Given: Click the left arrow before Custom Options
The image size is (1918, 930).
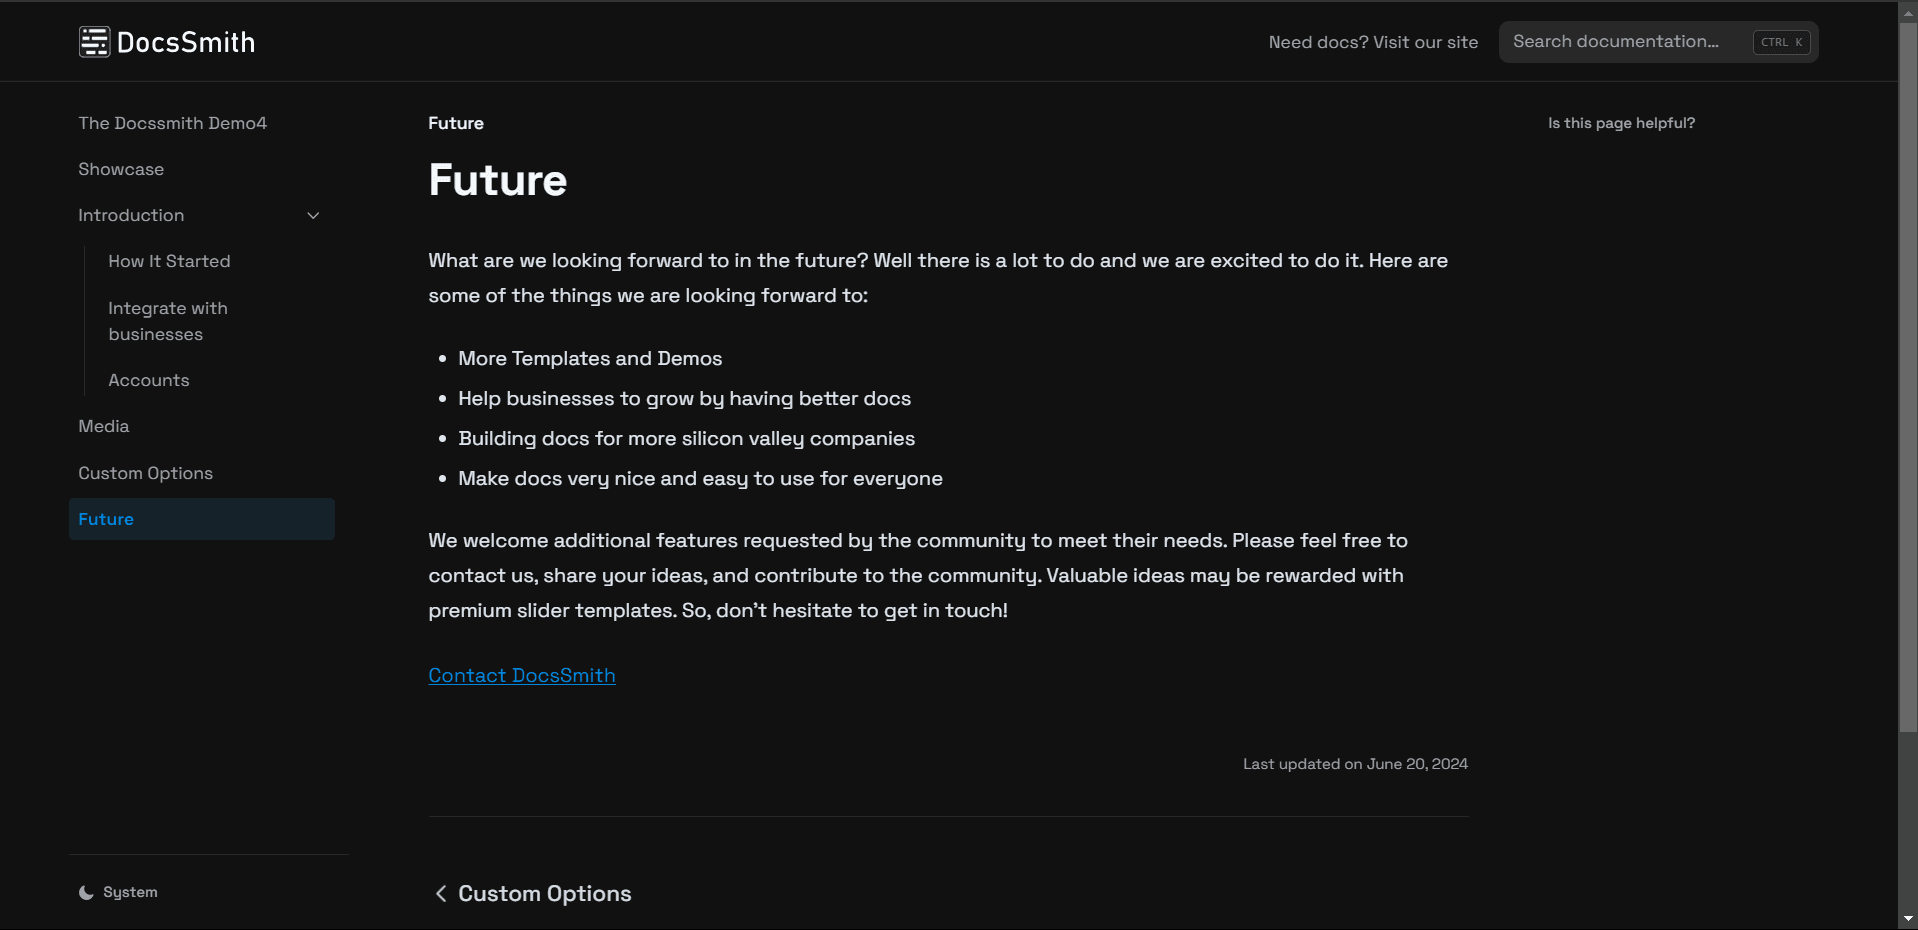Looking at the screenshot, I should (x=441, y=894).
